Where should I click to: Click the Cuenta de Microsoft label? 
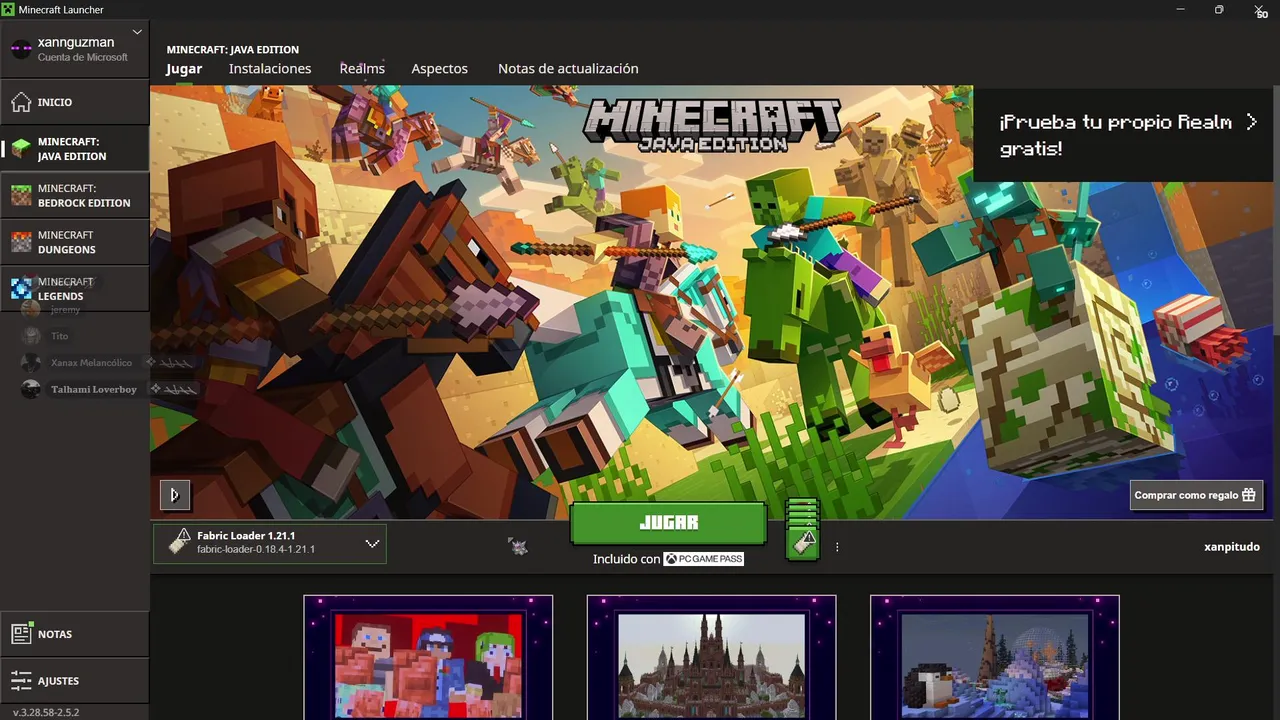coord(83,58)
